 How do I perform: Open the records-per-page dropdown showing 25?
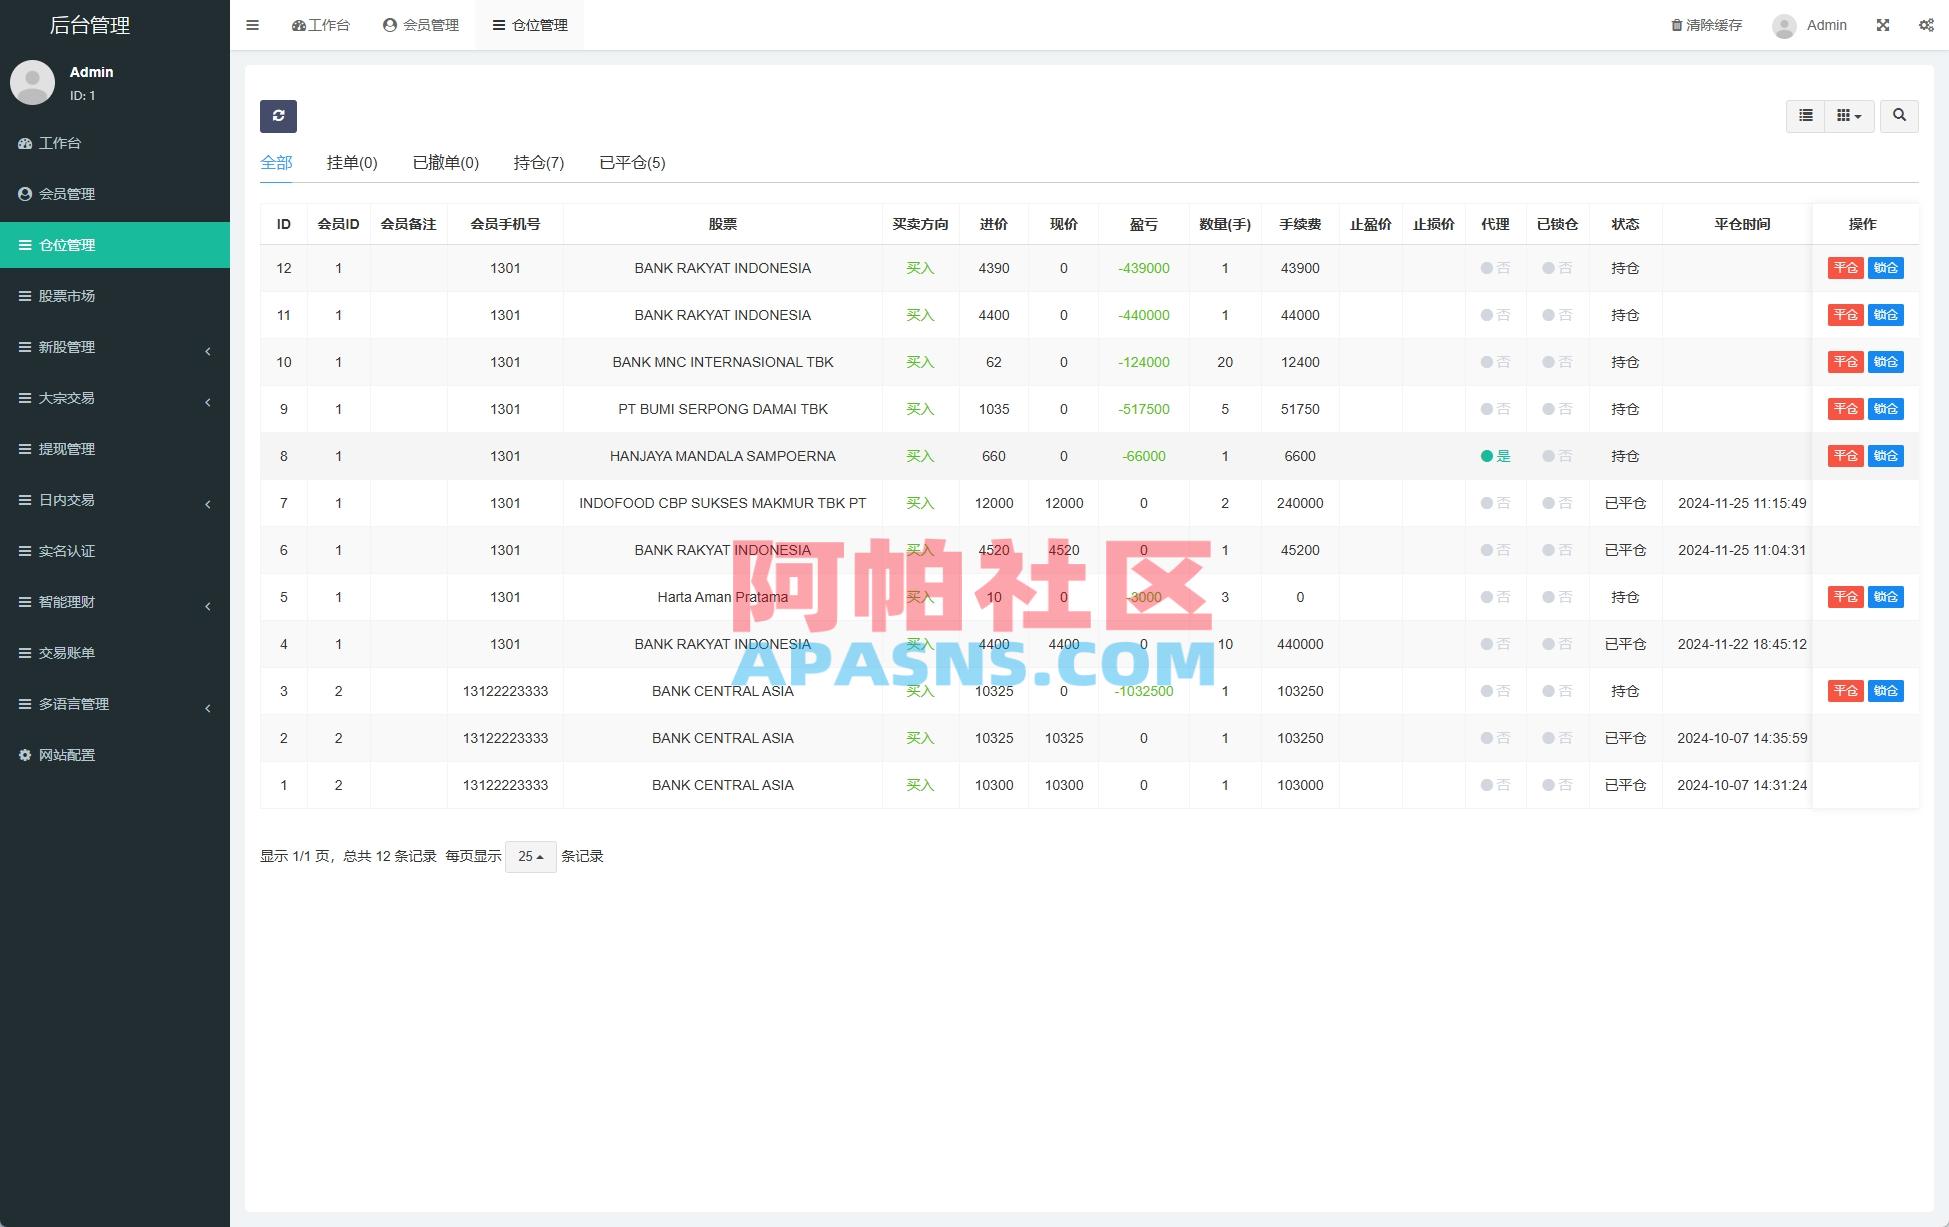[x=531, y=857]
